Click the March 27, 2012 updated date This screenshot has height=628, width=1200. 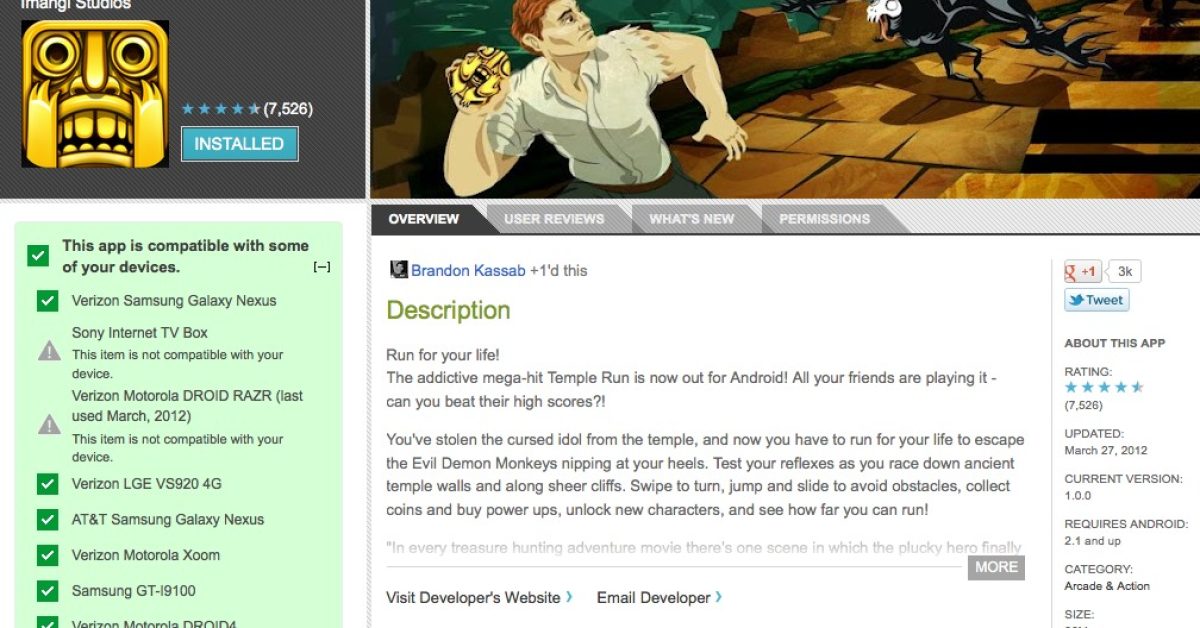1106,450
